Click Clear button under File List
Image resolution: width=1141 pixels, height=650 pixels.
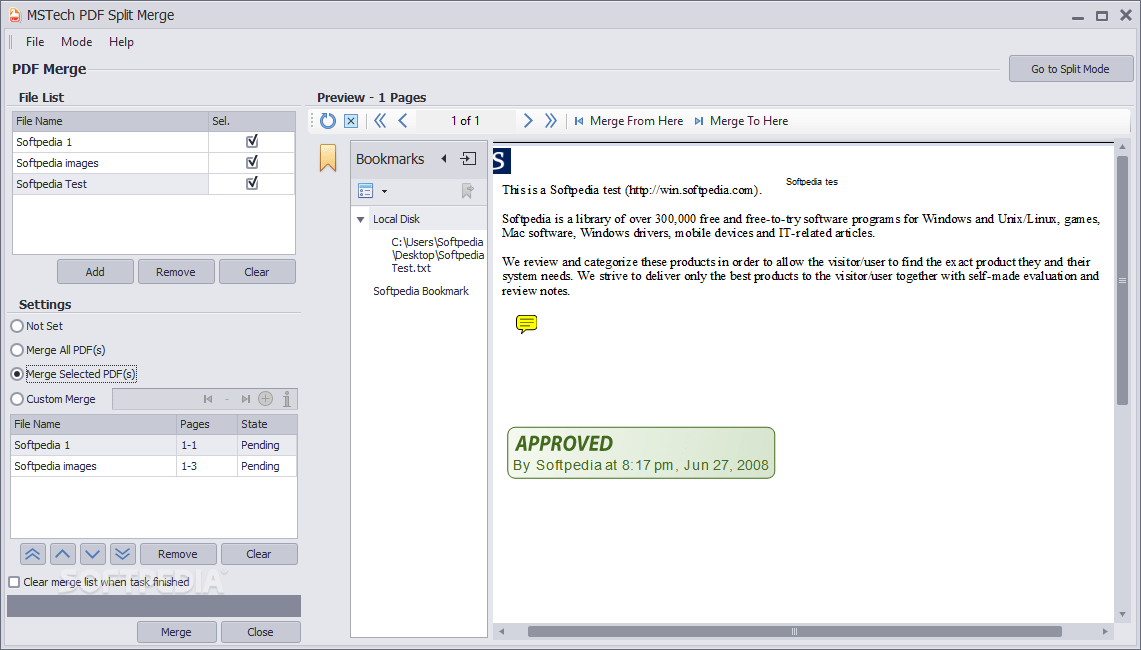pyautogui.click(x=257, y=272)
